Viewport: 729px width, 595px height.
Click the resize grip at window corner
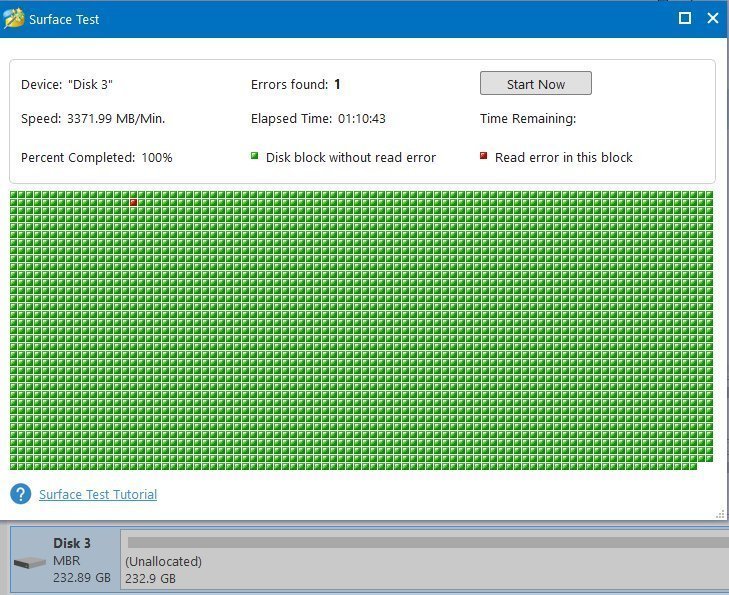coord(720,513)
